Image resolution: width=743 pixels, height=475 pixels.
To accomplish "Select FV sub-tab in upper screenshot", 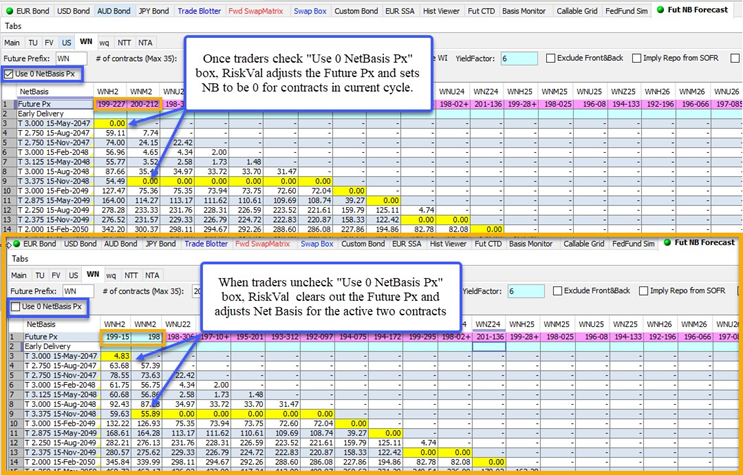I will click(x=49, y=43).
